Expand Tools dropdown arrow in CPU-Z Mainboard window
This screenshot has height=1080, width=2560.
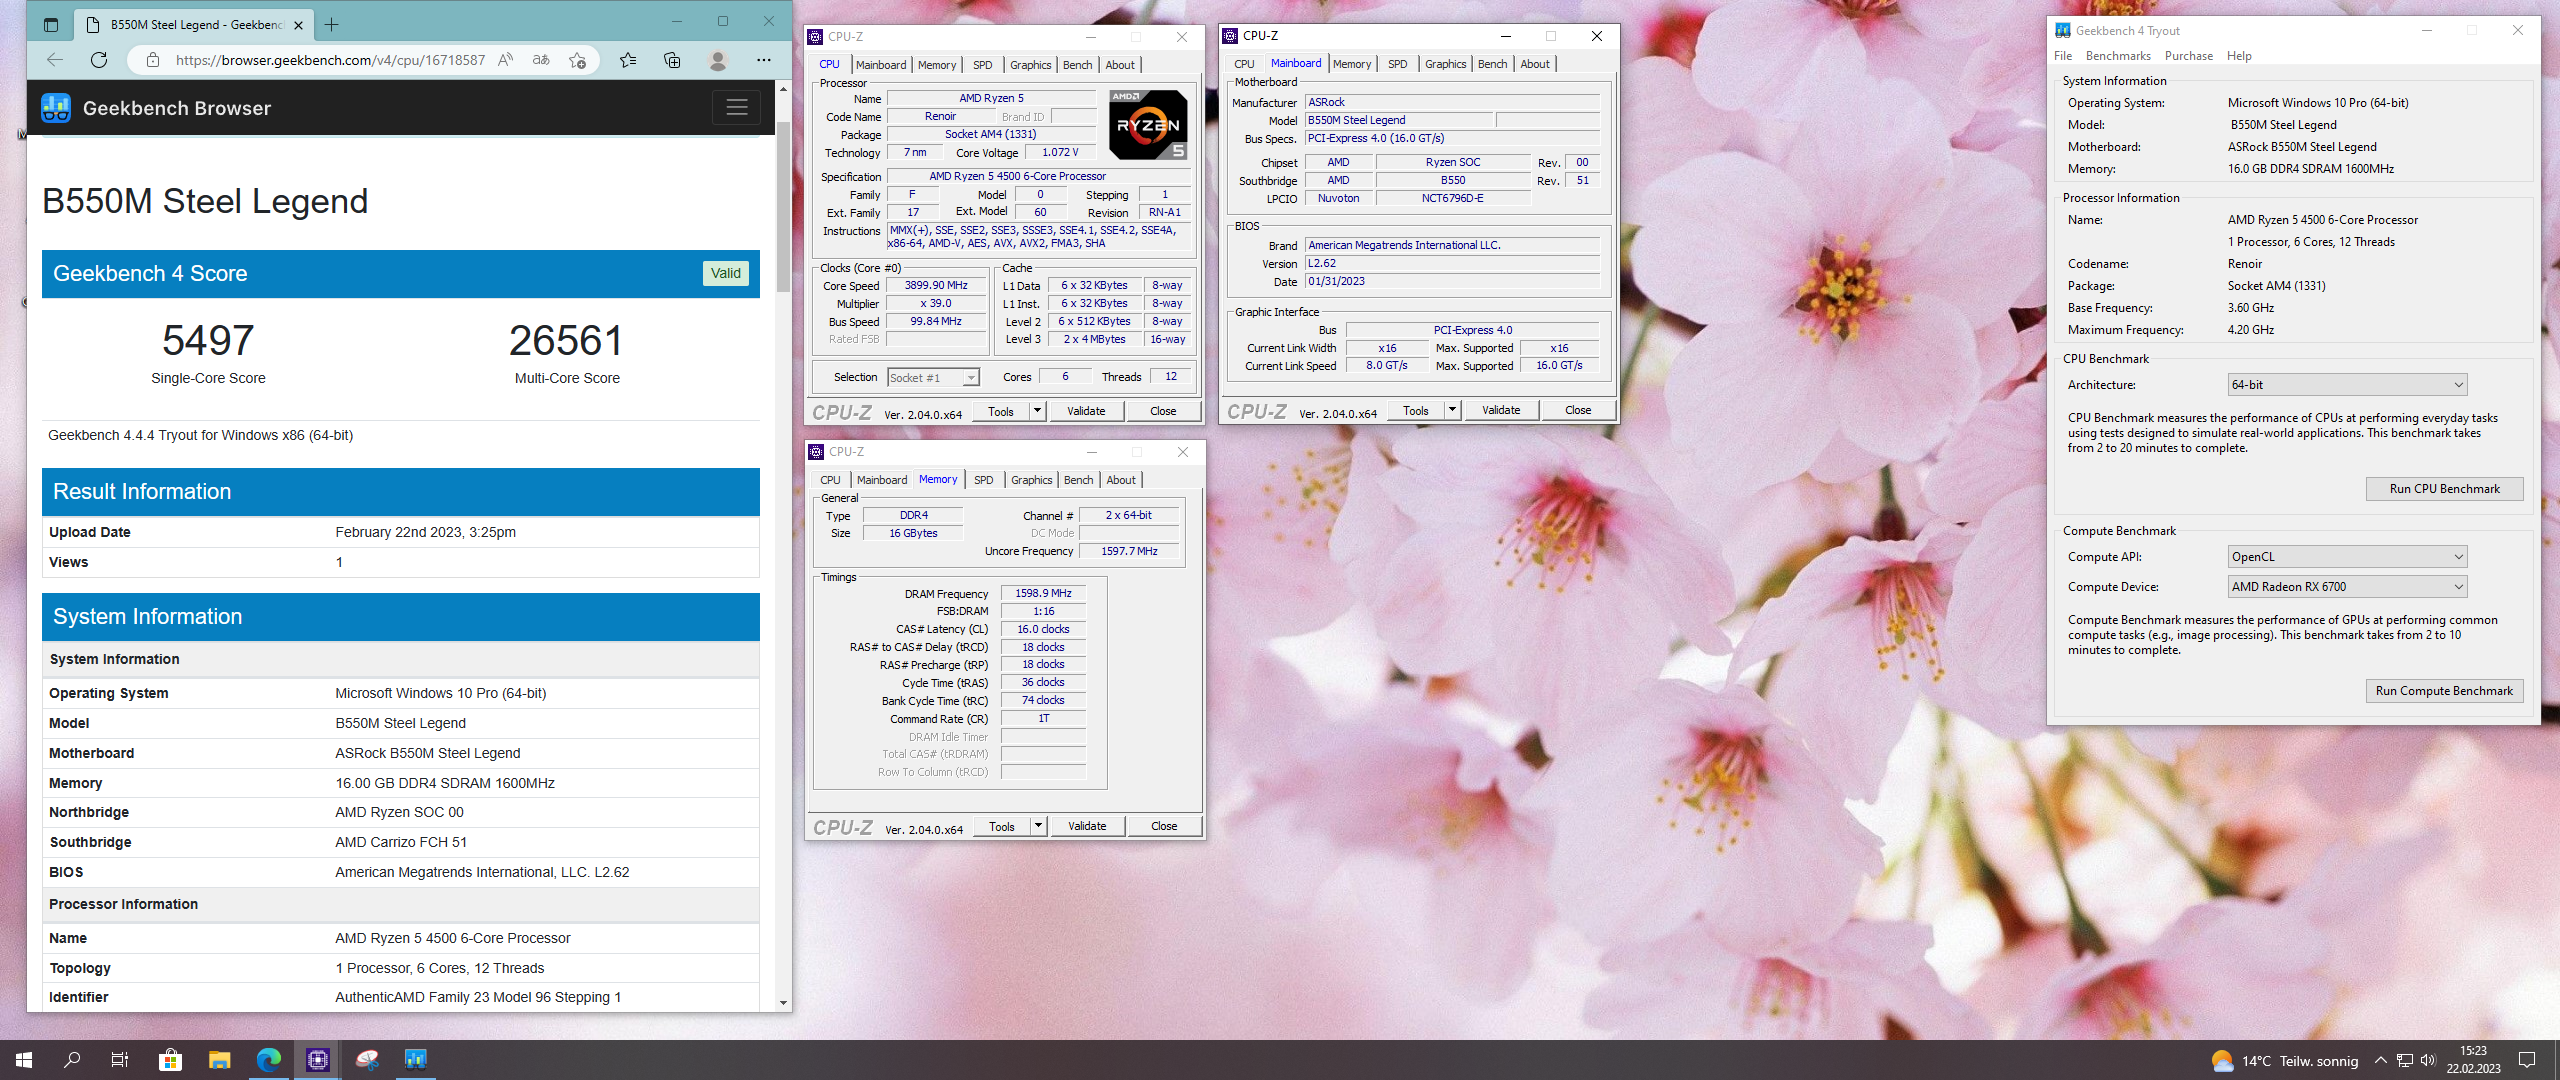pyautogui.click(x=1452, y=410)
